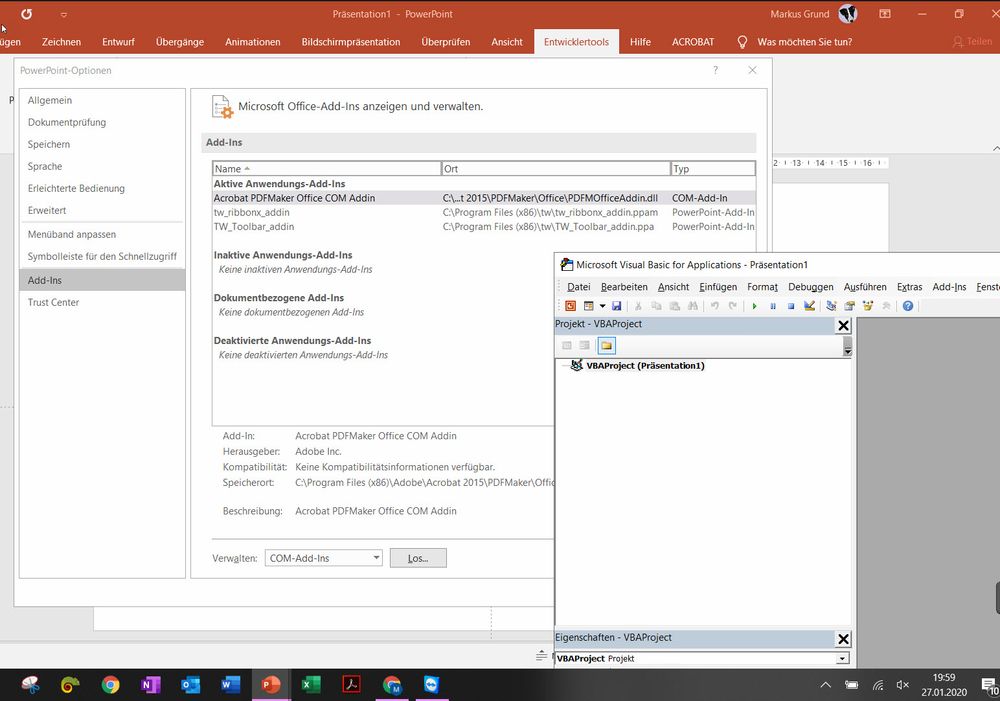Sort add-ins by the Typ column header
This screenshot has width=1000, height=701.
[x=713, y=169]
